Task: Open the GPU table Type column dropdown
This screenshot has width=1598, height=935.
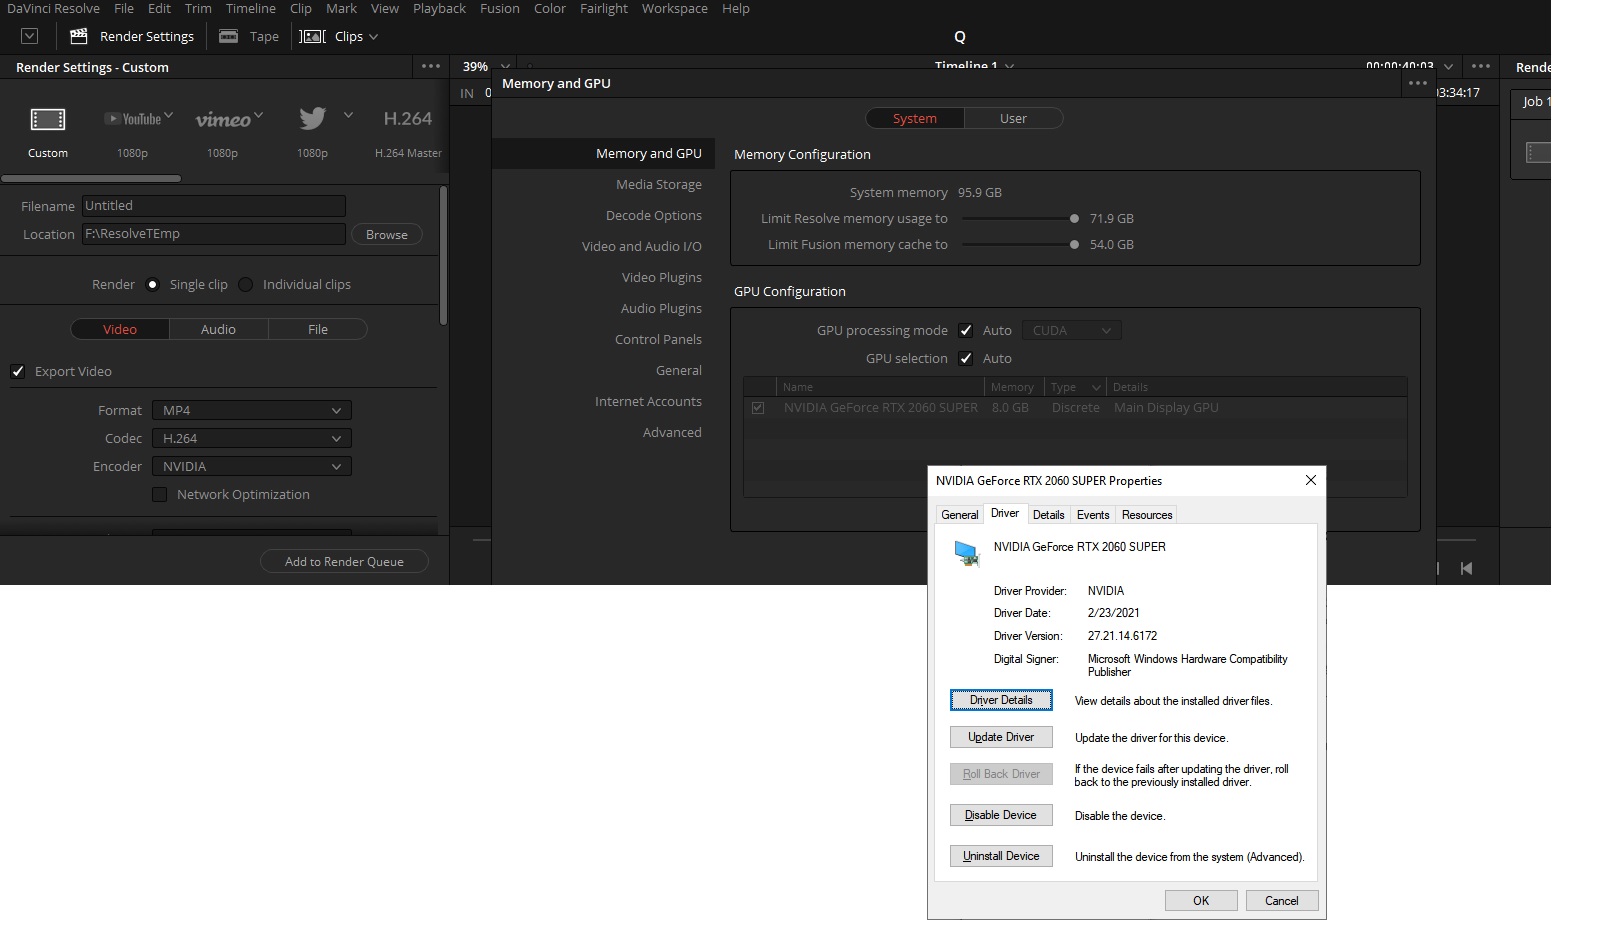Action: coord(1096,387)
